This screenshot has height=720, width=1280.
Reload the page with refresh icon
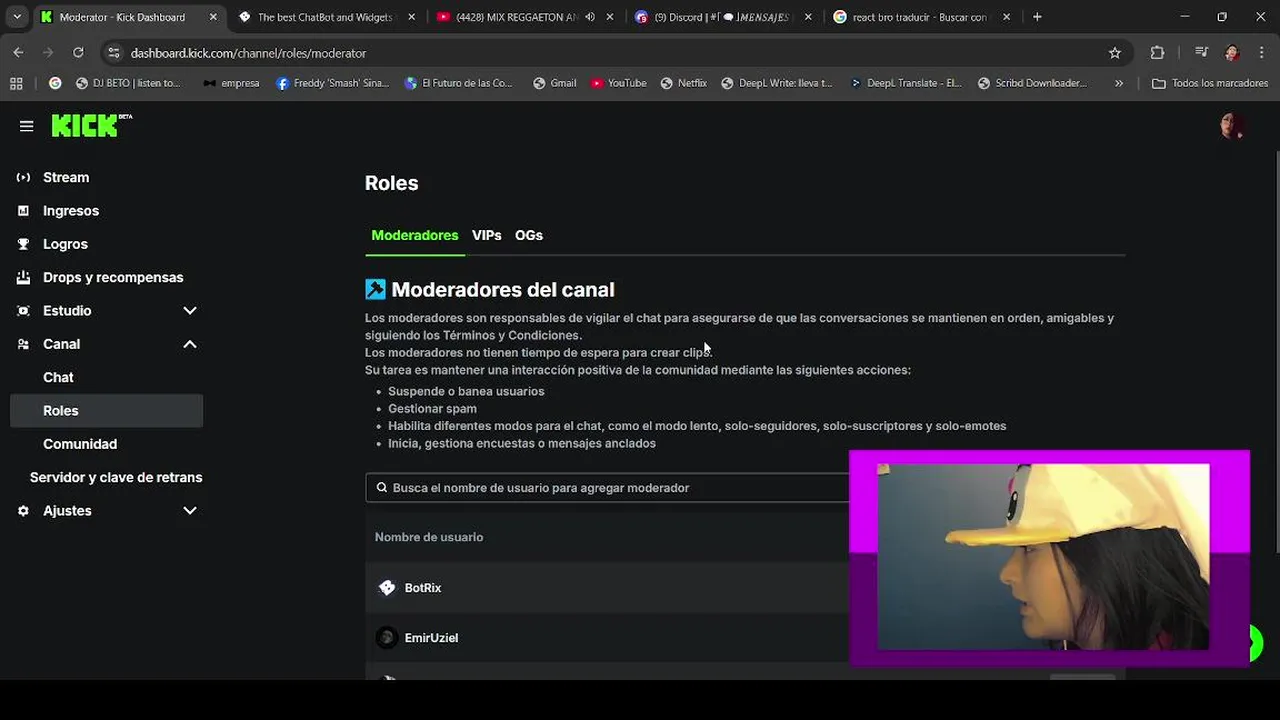click(x=78, y=53)
